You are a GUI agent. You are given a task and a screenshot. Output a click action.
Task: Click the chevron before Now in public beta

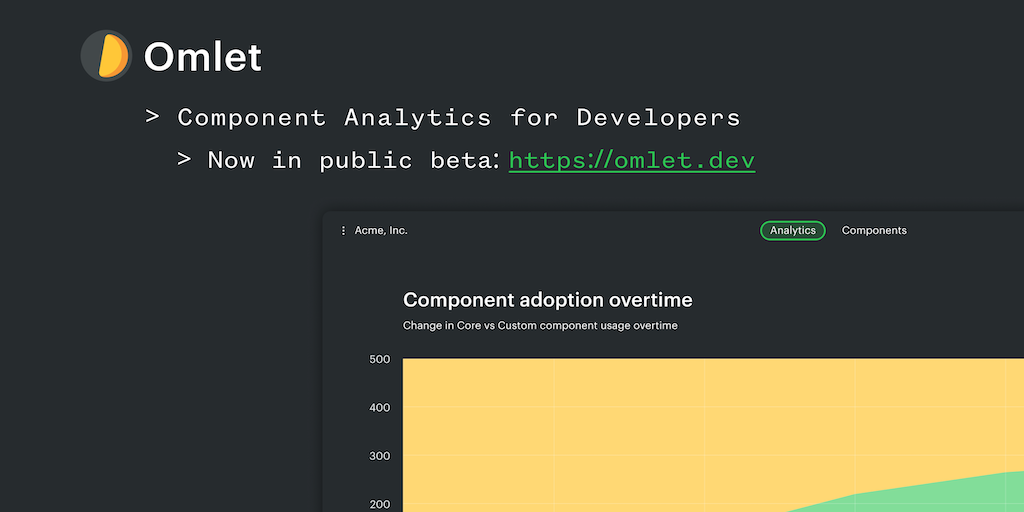coord(184,160)
